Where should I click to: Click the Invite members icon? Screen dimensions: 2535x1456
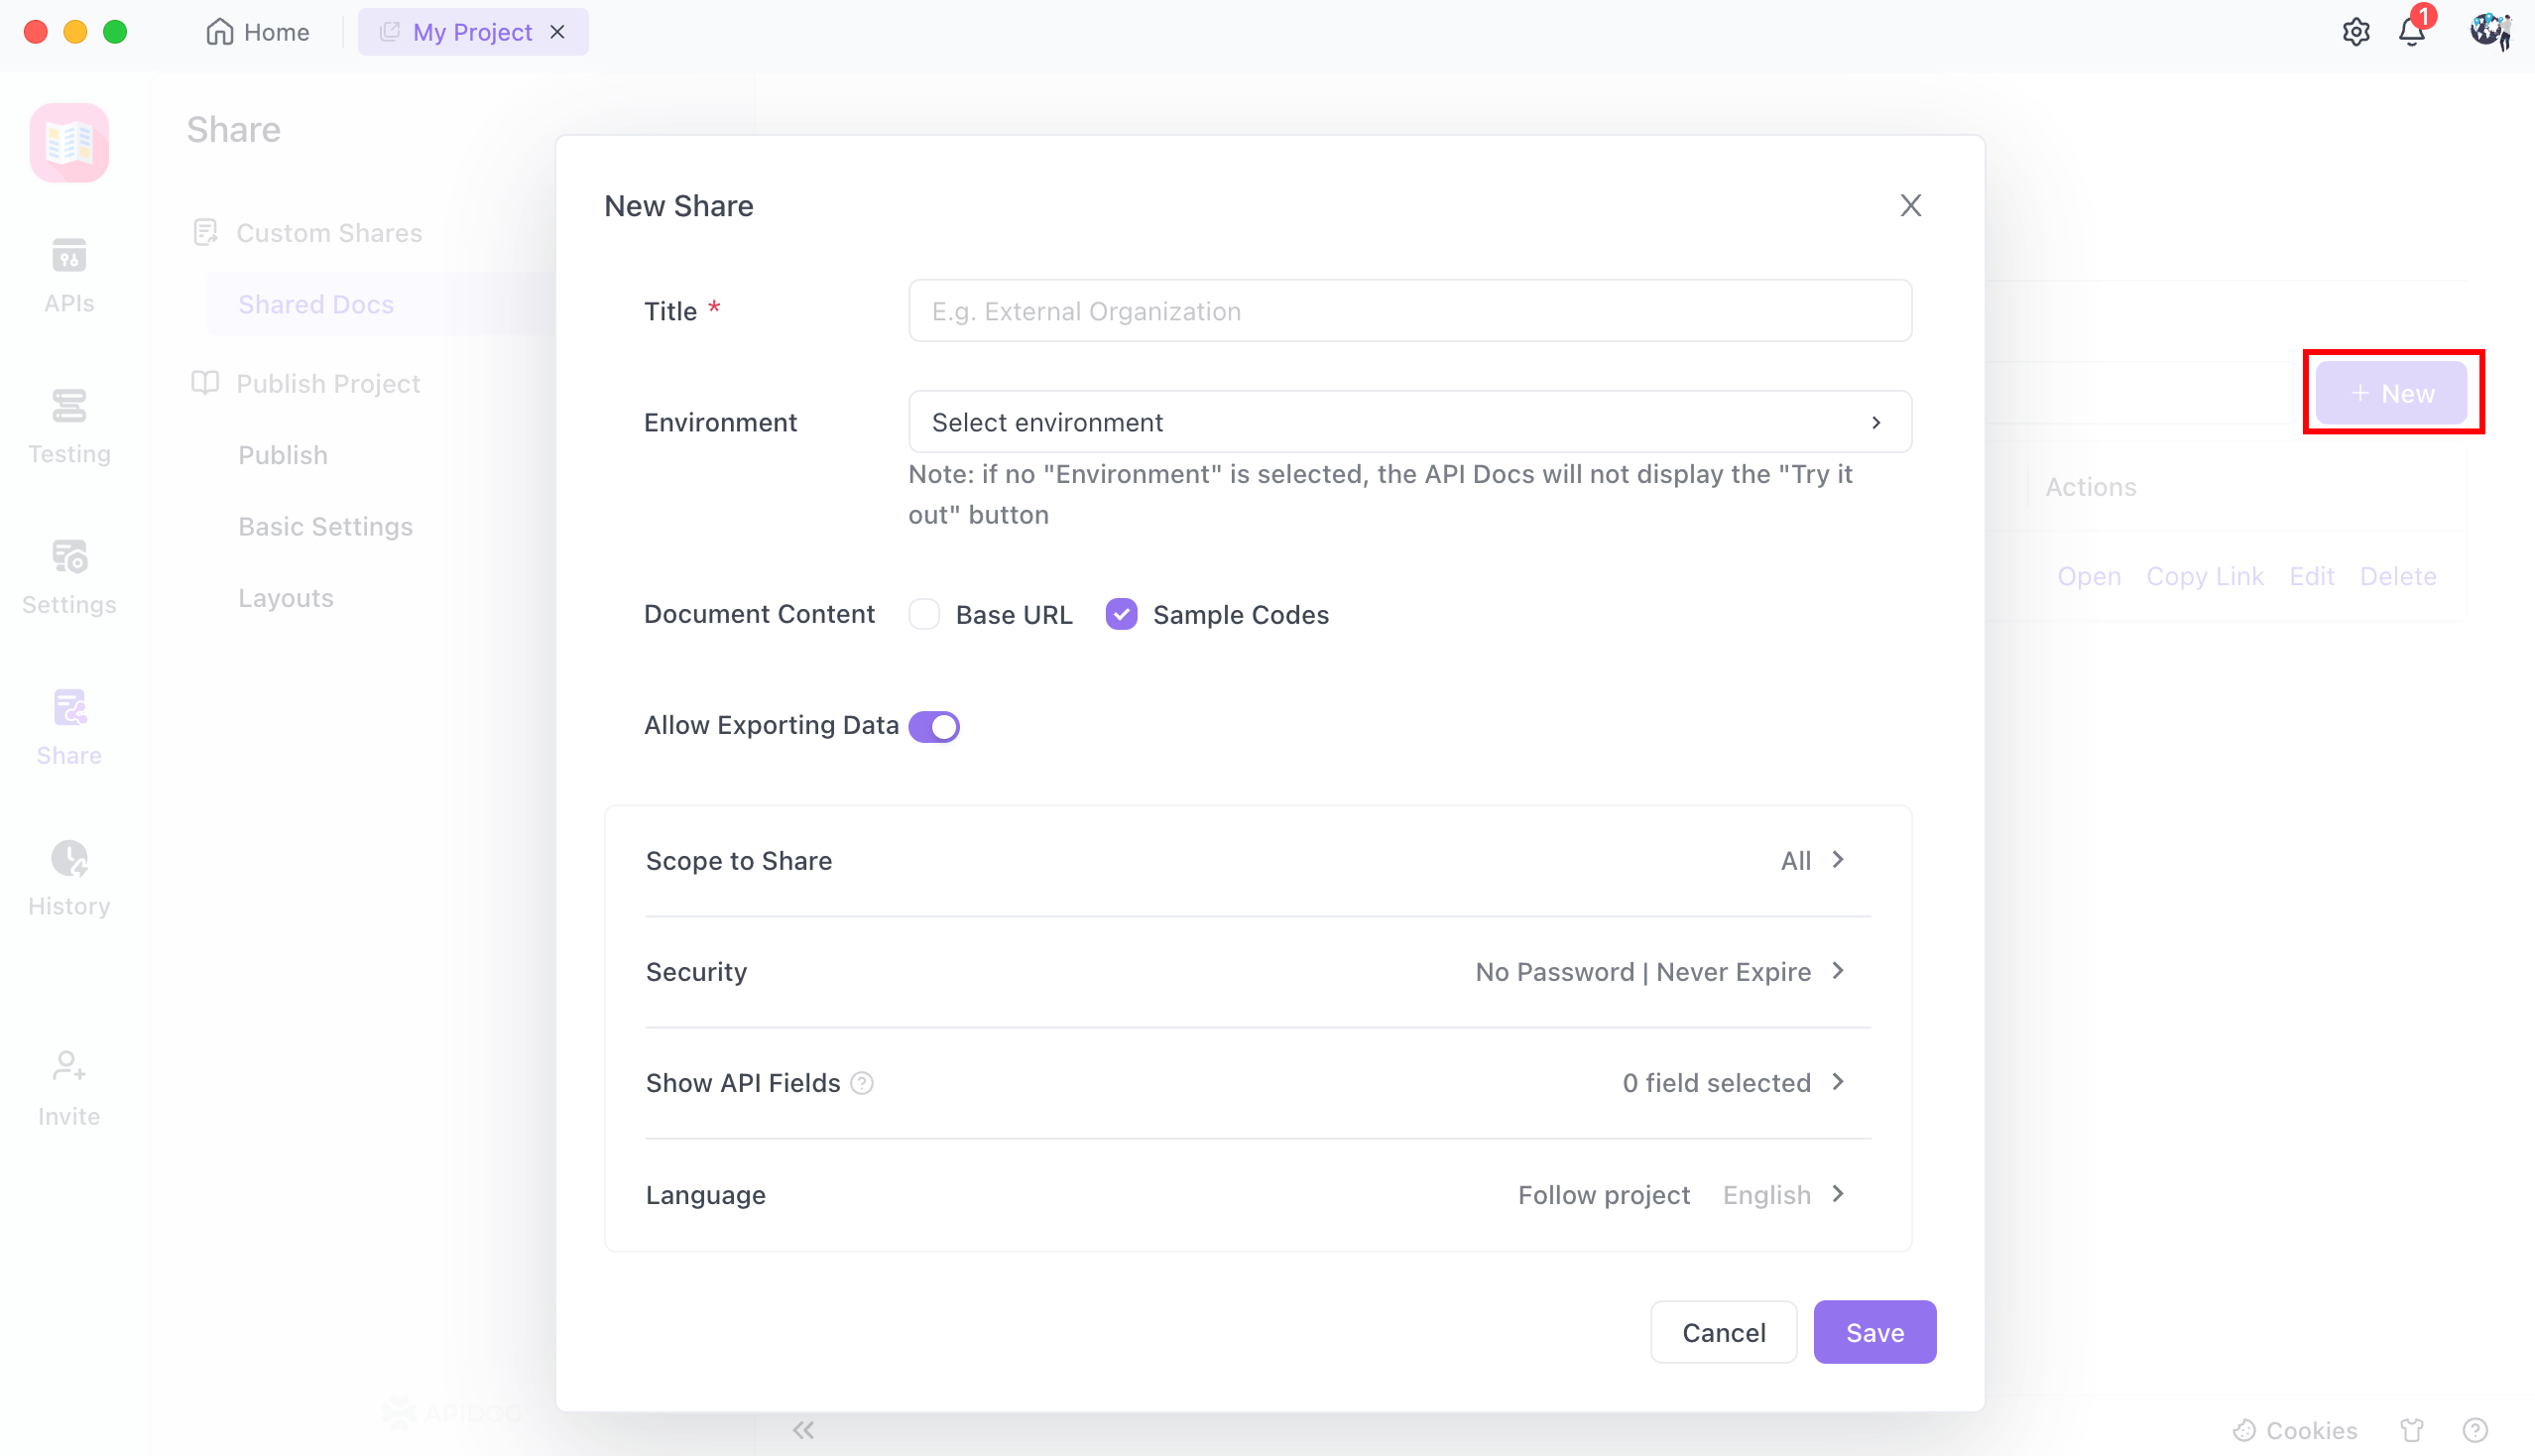[69, 1067]
